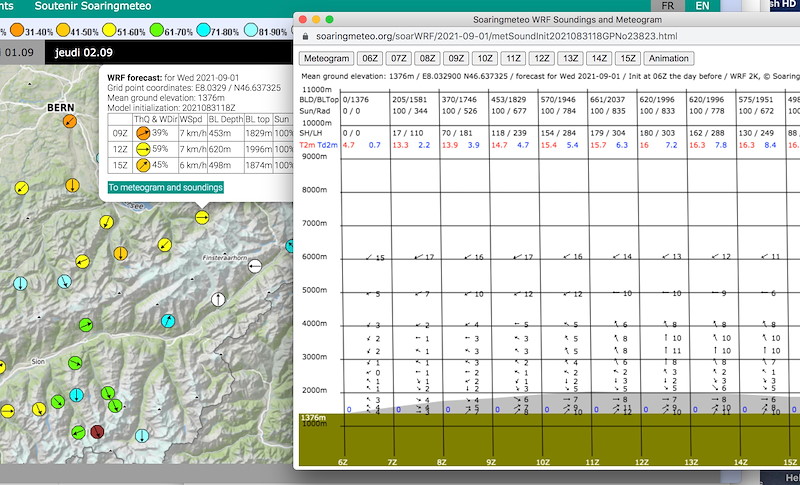This screenshot has height=485, width=800.
Task: Click the lock icon in address bar
Action: pos(305,37)
